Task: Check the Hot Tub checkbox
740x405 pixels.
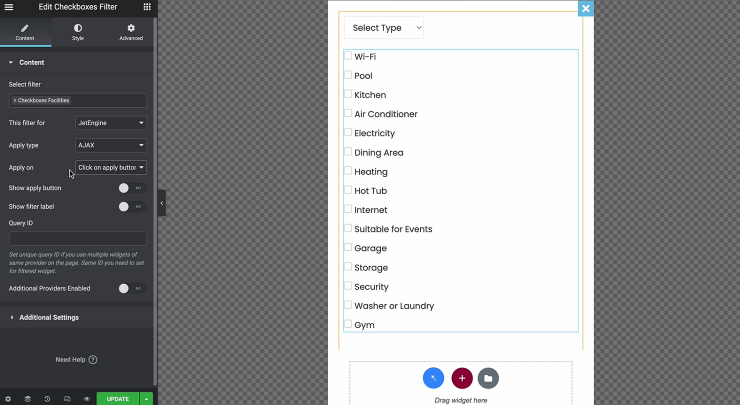Action: 348,190
